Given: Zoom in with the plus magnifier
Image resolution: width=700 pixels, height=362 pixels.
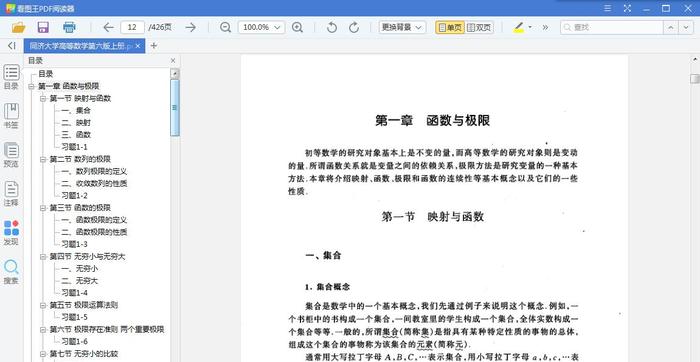Looking at the screenshot, I should click(297, 27).
